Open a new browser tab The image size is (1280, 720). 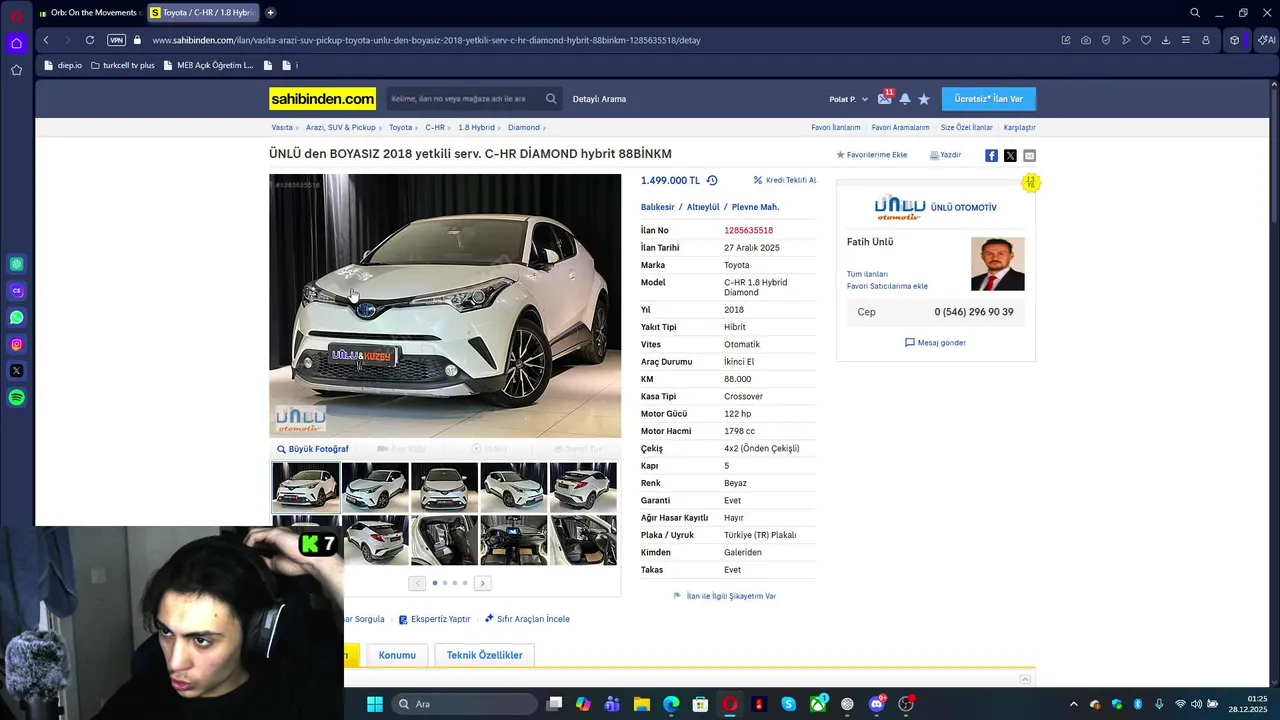[270, 13]
